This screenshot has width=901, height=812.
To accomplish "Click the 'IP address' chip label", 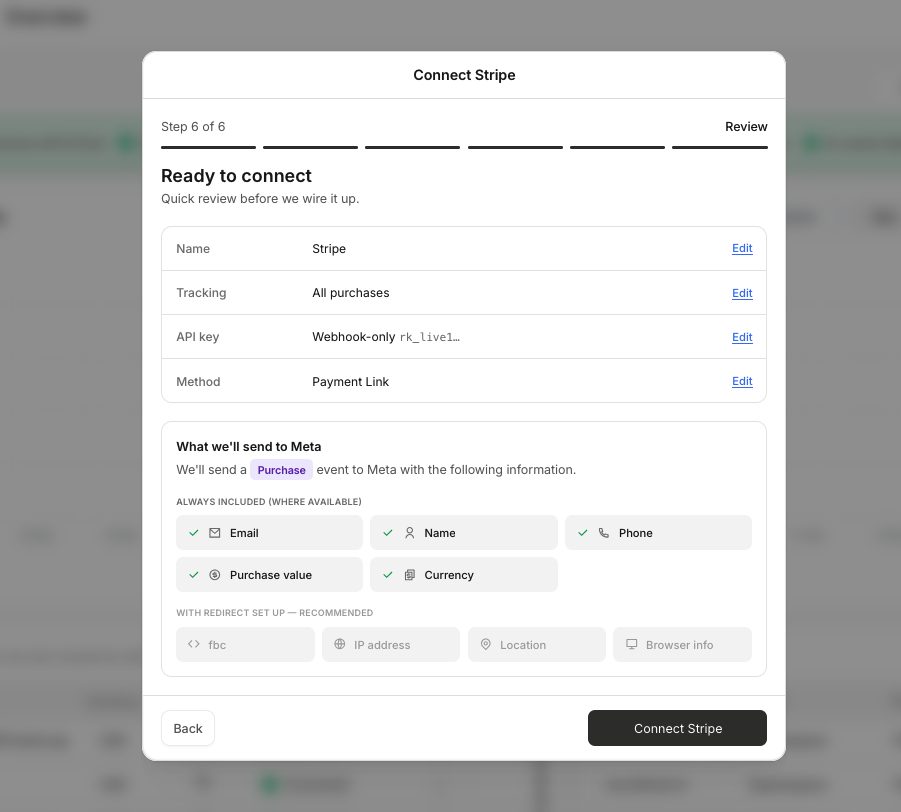I will coord(382,645).
